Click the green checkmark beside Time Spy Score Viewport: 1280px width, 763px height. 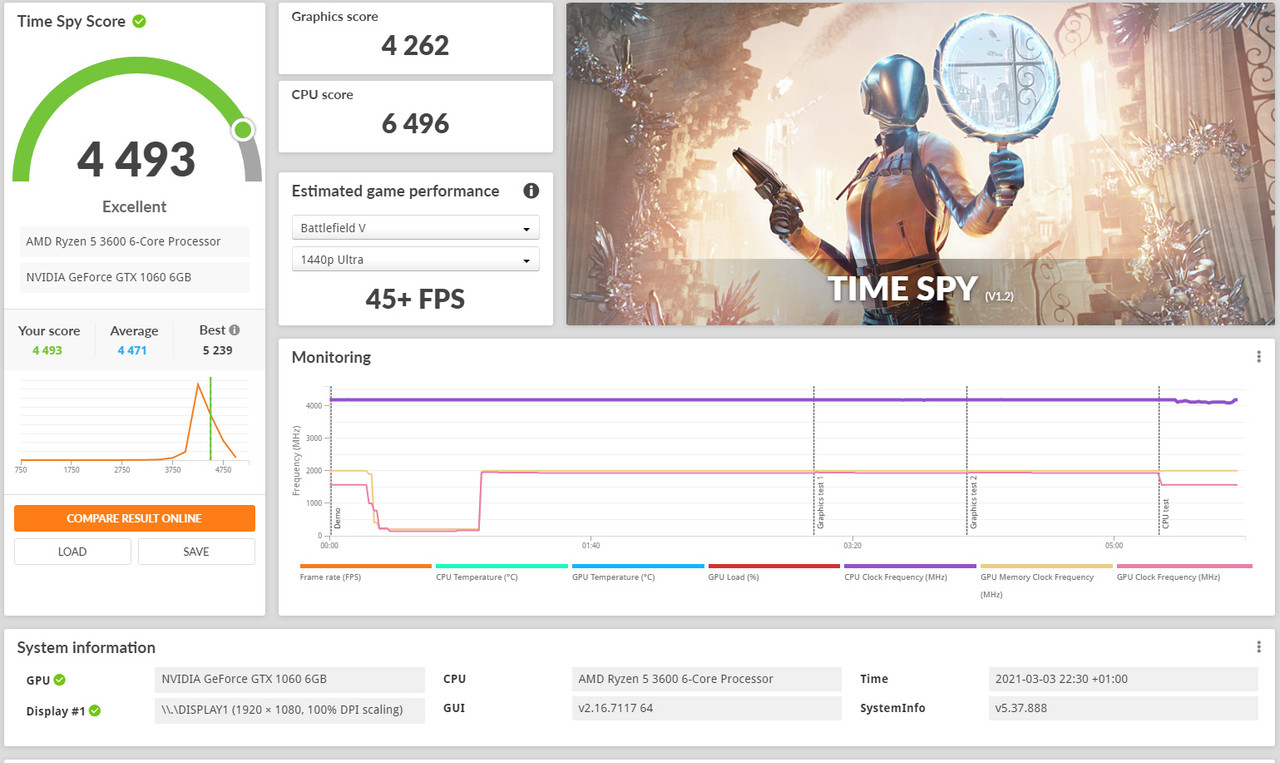pyautogui.click(x=141, y=20)
